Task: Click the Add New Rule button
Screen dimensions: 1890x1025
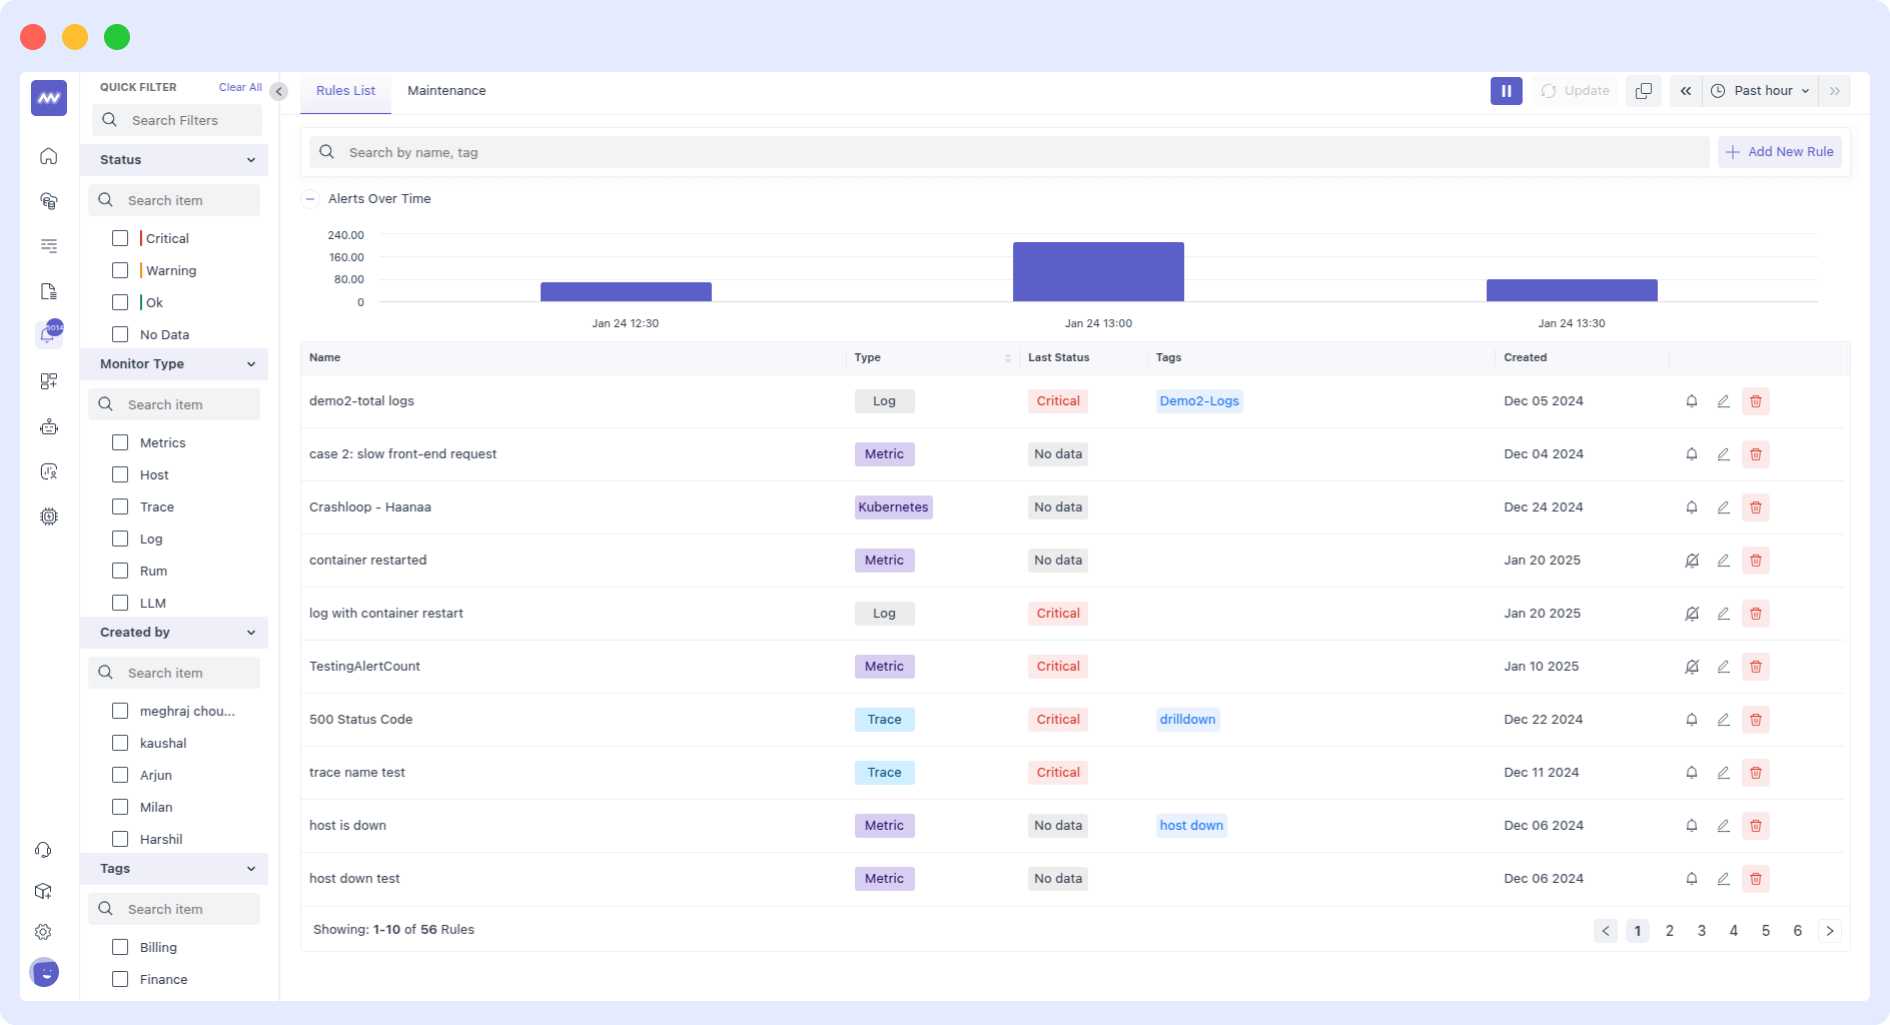Action: (x=1779, y=151)
